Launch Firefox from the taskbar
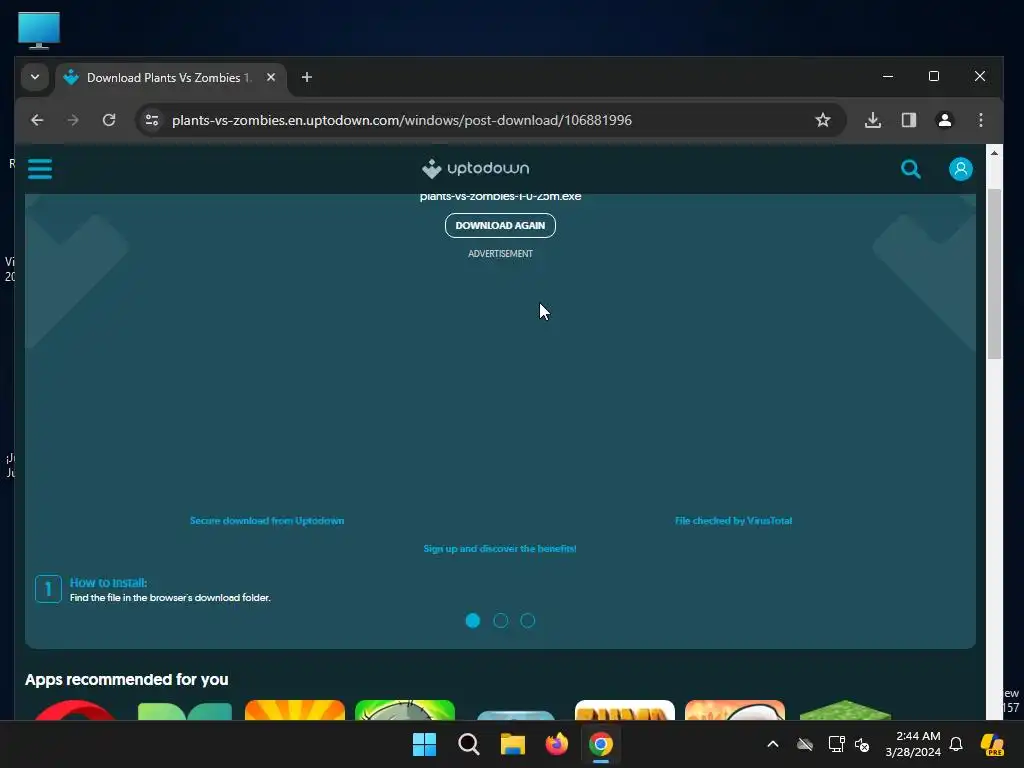This screenshot has width=1024, height=768. click(556, 744)
